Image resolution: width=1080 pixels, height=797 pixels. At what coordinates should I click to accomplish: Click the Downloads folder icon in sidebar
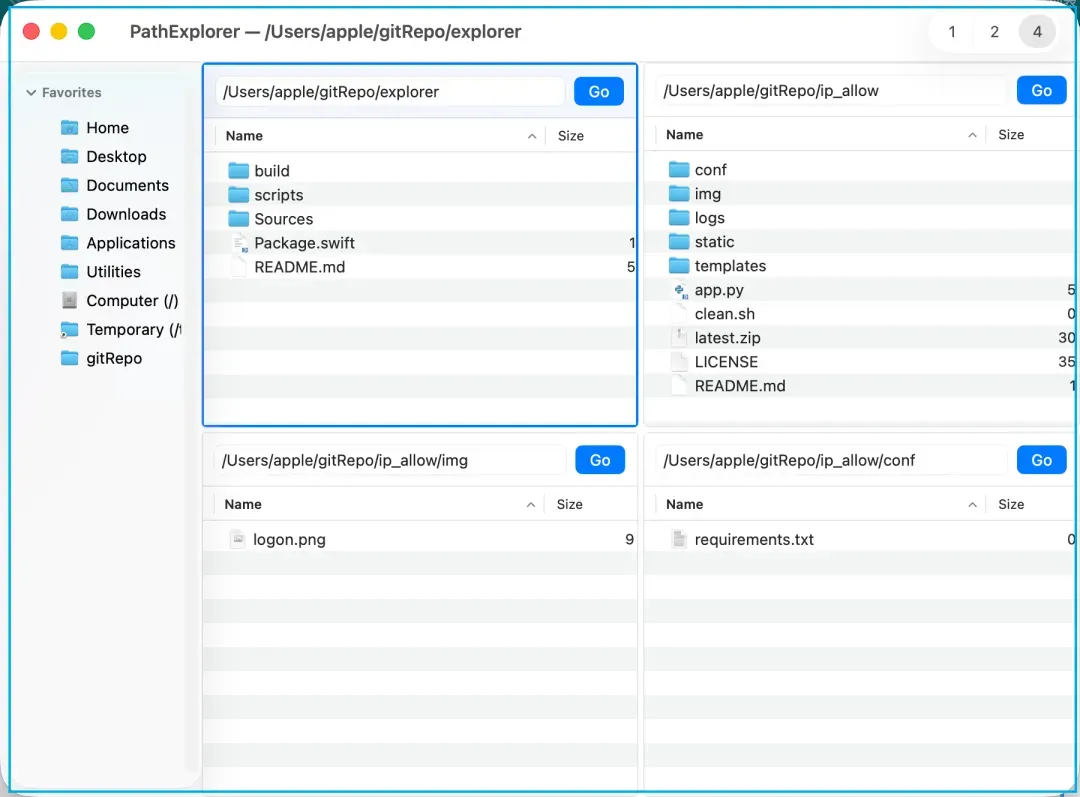pos(70,214)
